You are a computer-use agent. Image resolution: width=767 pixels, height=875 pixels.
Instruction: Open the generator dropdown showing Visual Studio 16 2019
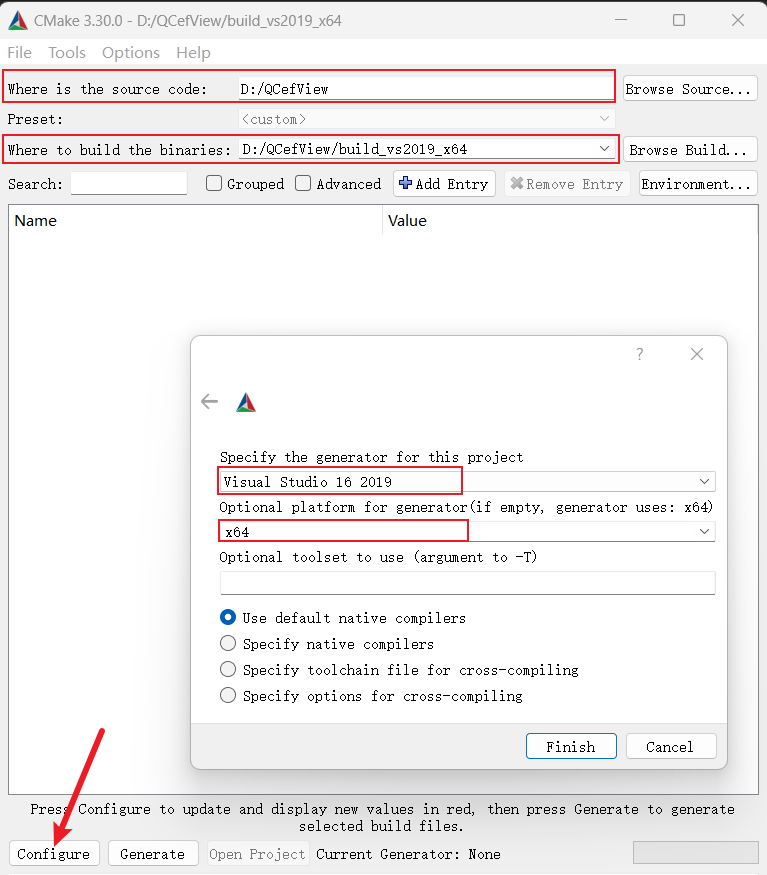tap(468, 481)
